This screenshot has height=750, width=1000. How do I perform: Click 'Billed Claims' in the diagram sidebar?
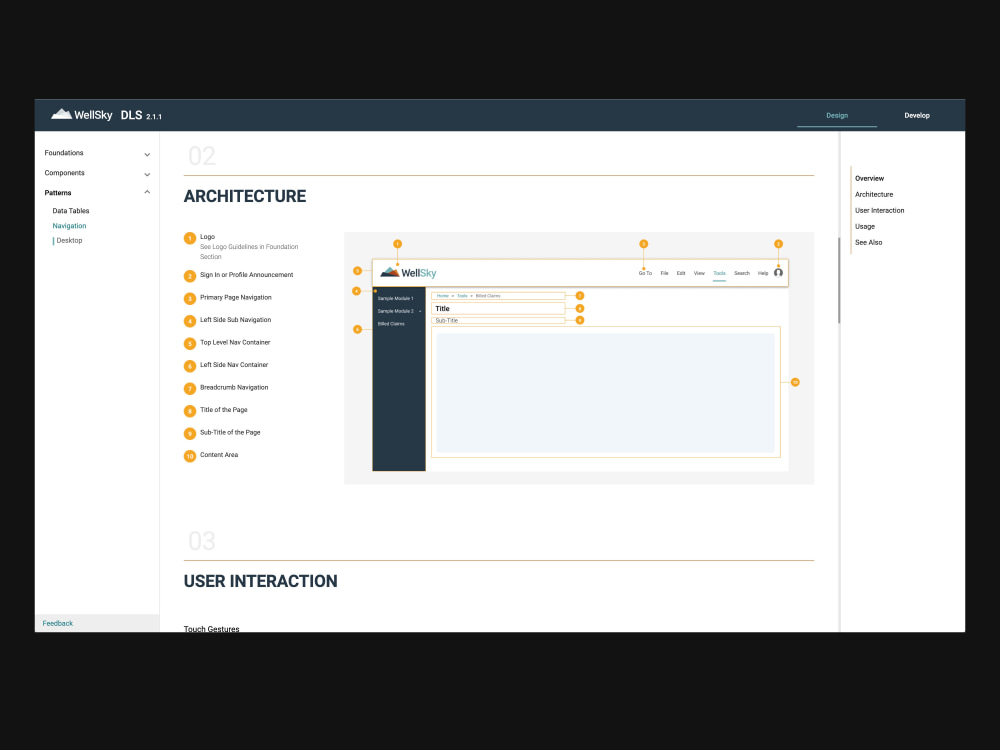click(x=391, y=324)
